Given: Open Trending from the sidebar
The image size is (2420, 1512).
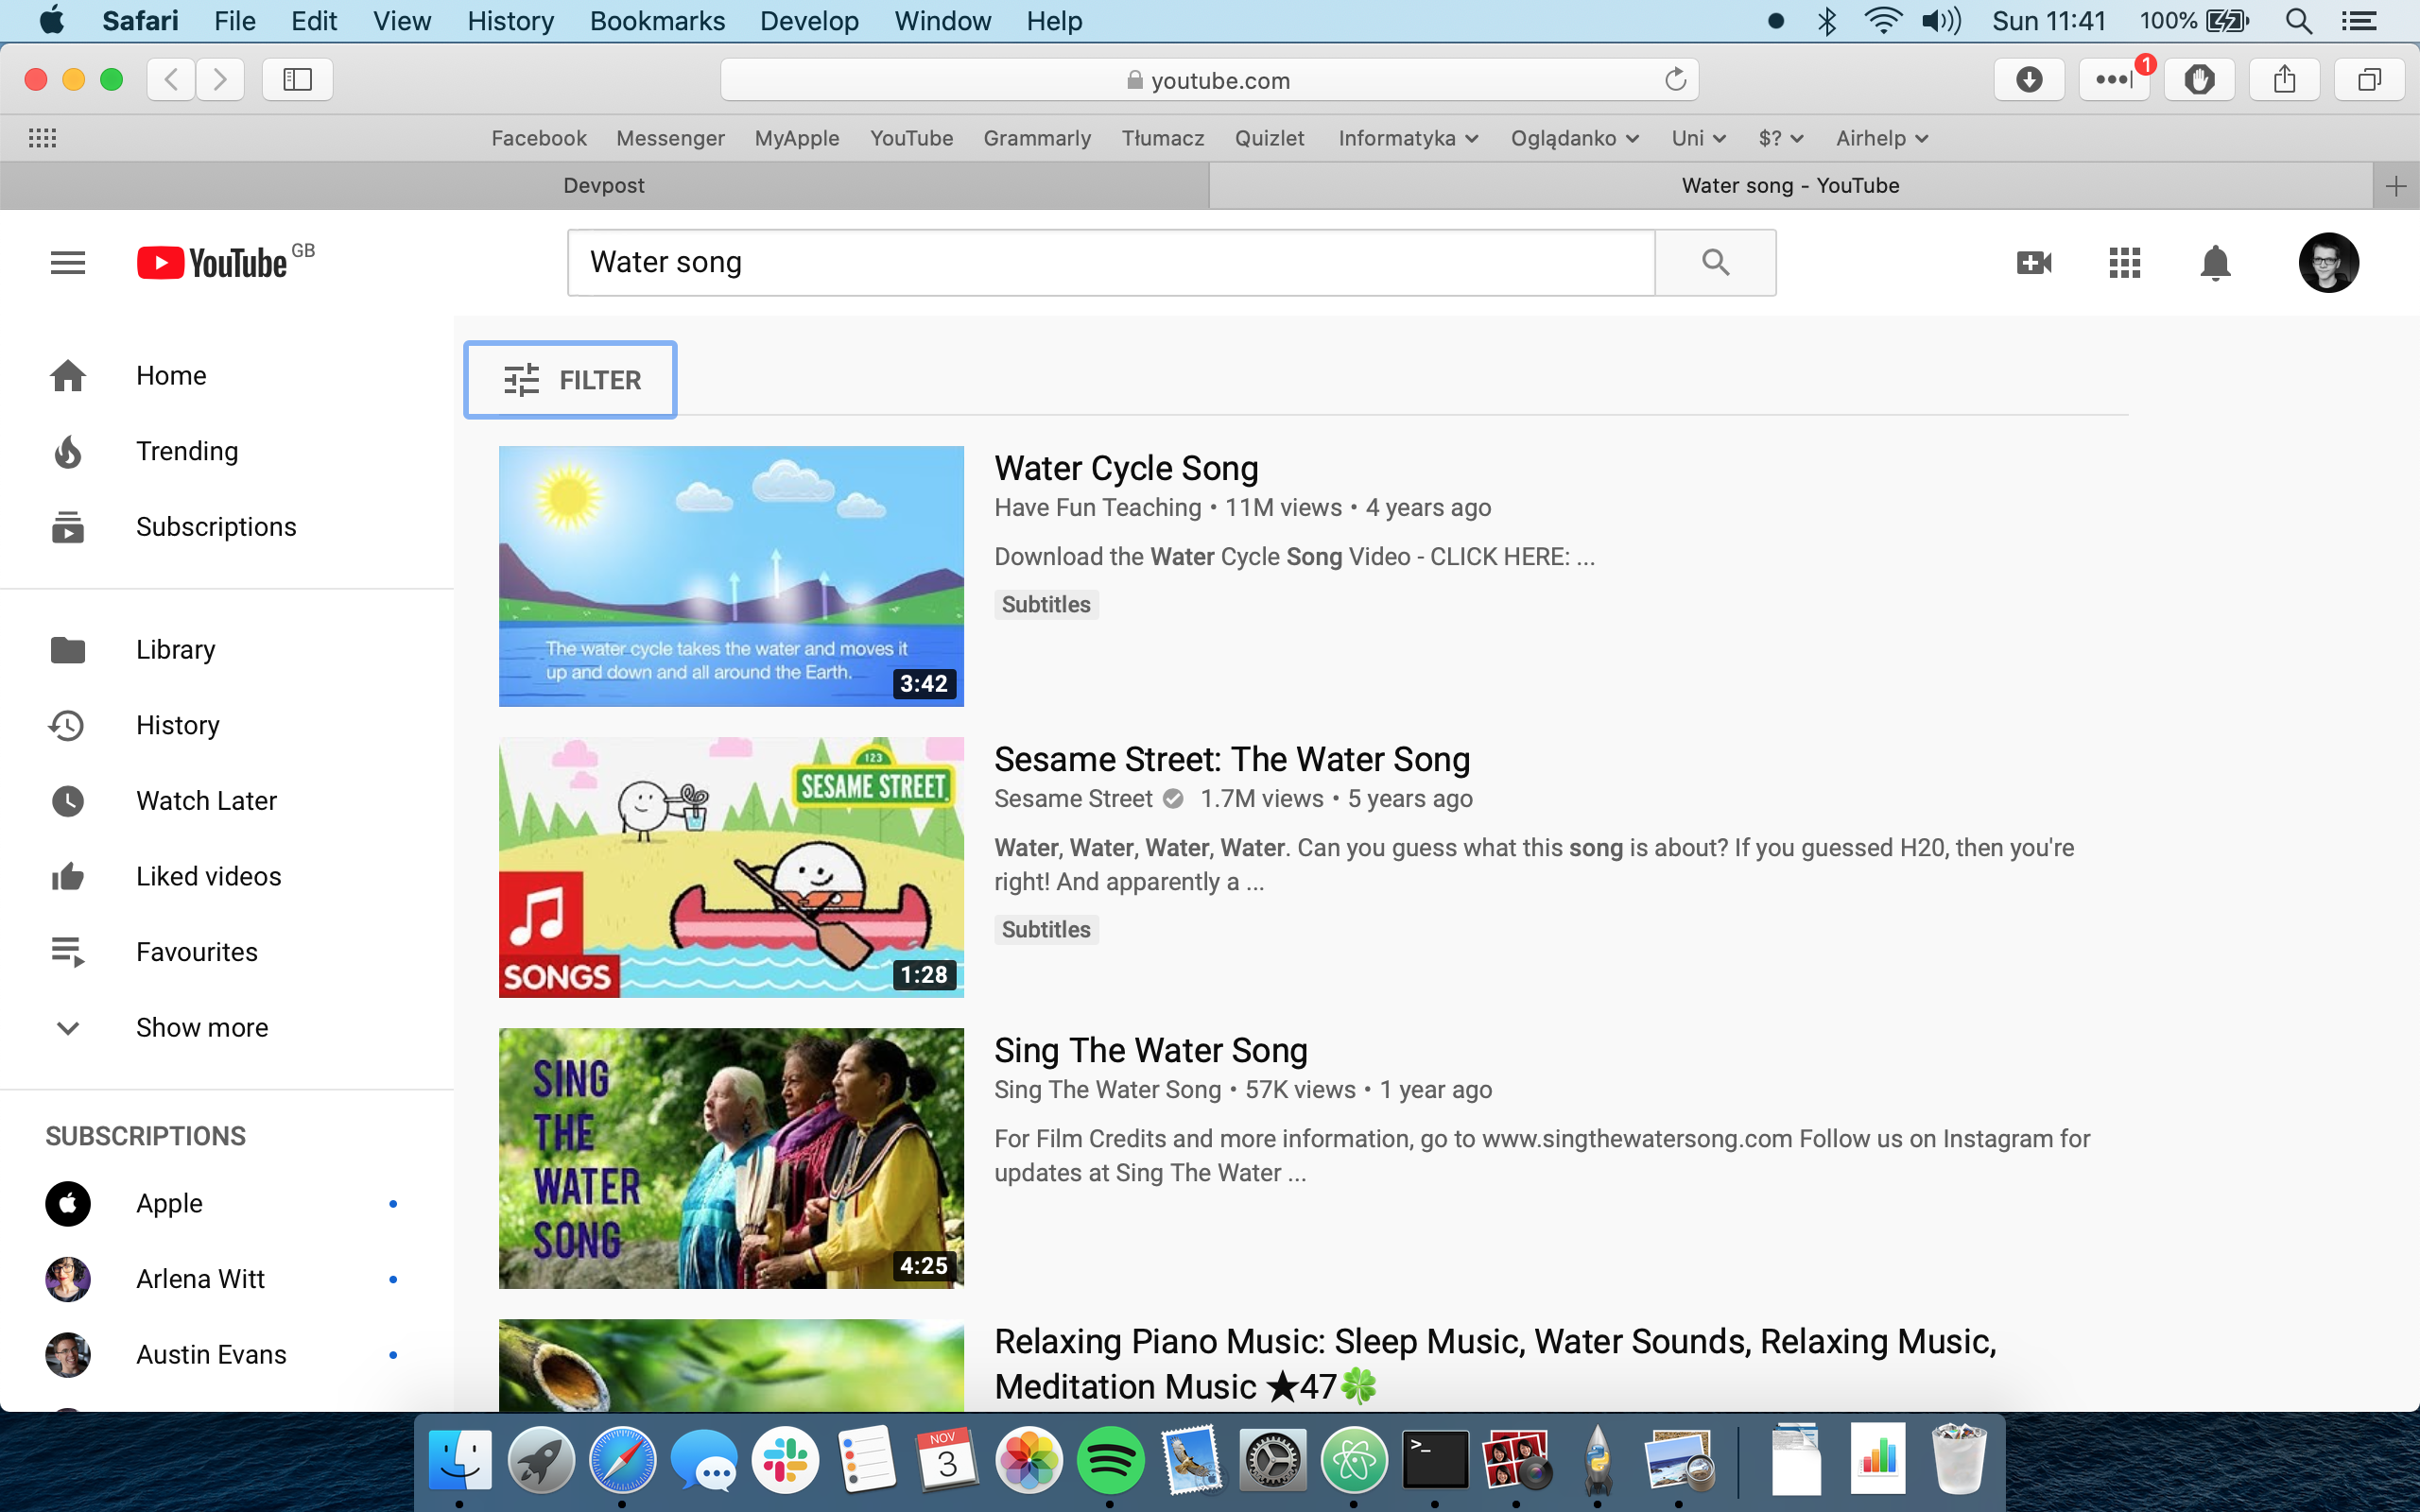Looking at the screenshot, I should tap(186, 451).
